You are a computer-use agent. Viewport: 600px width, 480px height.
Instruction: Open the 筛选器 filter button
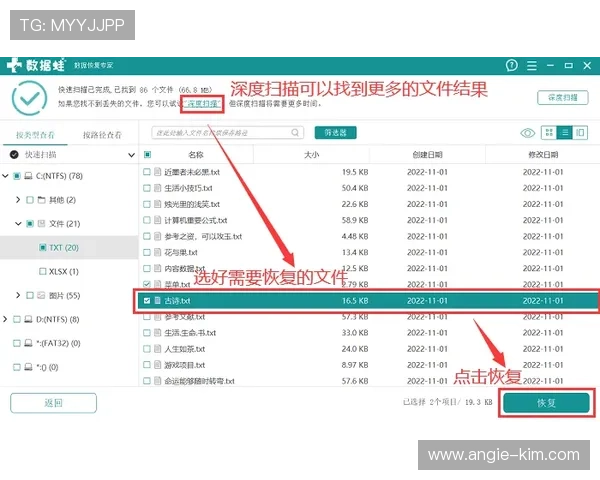point(336,133)
